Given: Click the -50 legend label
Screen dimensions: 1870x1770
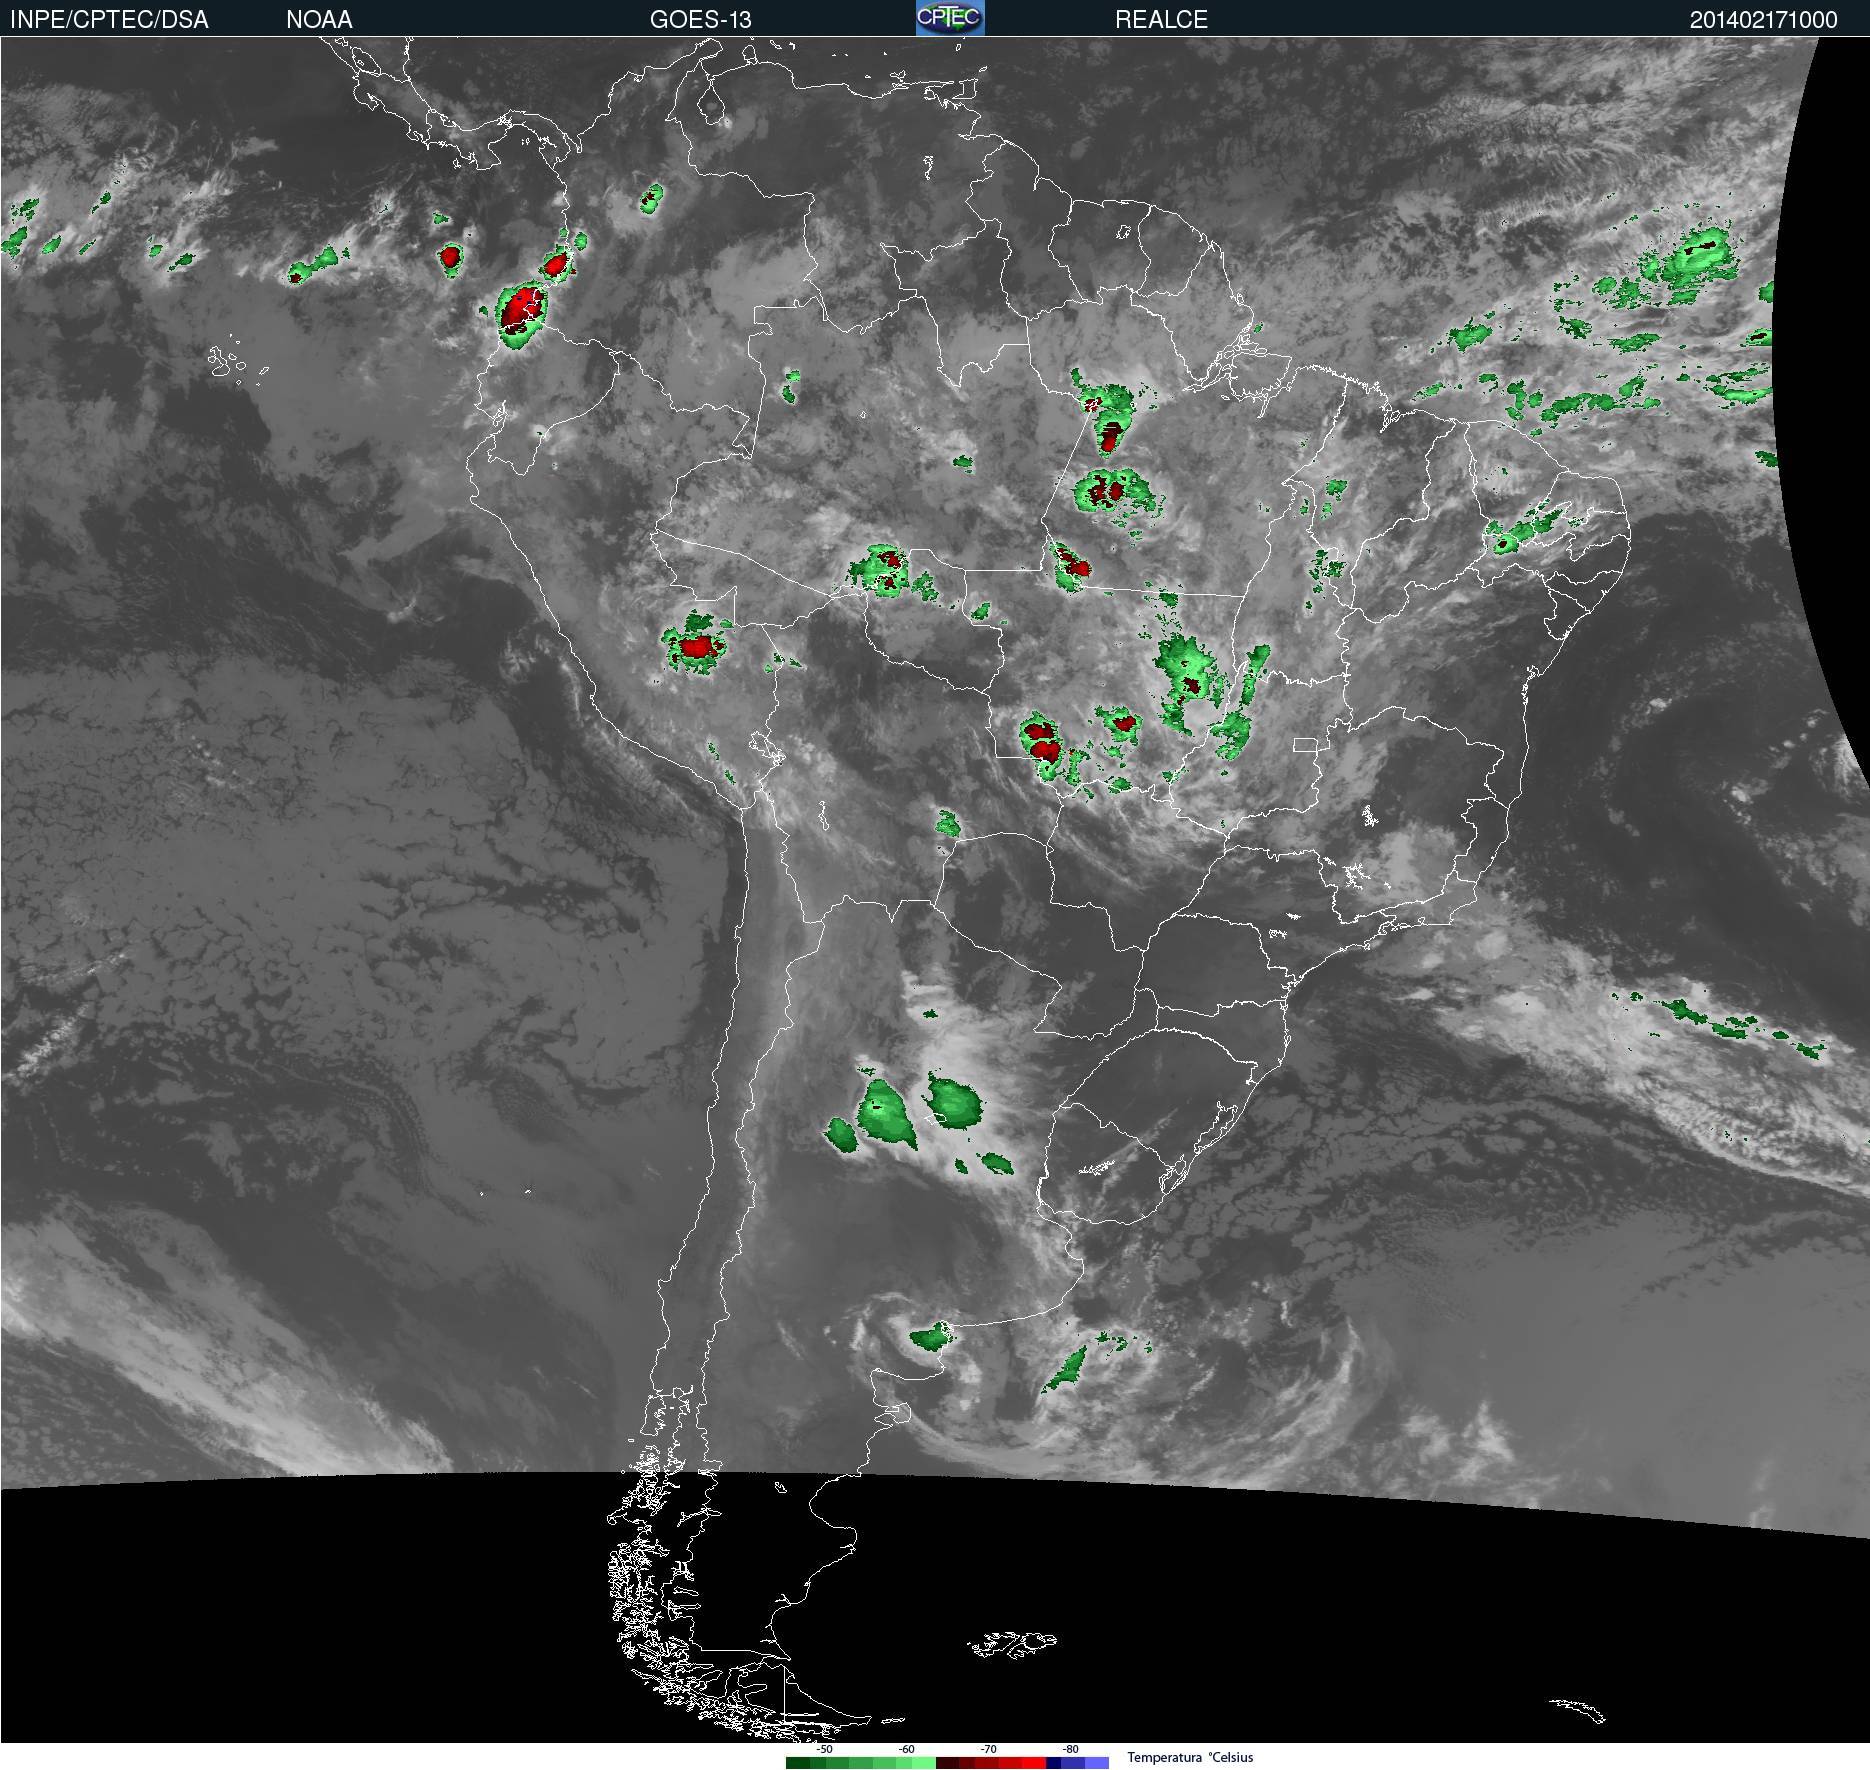Looking at the screenshot, I should [824, 1749].
